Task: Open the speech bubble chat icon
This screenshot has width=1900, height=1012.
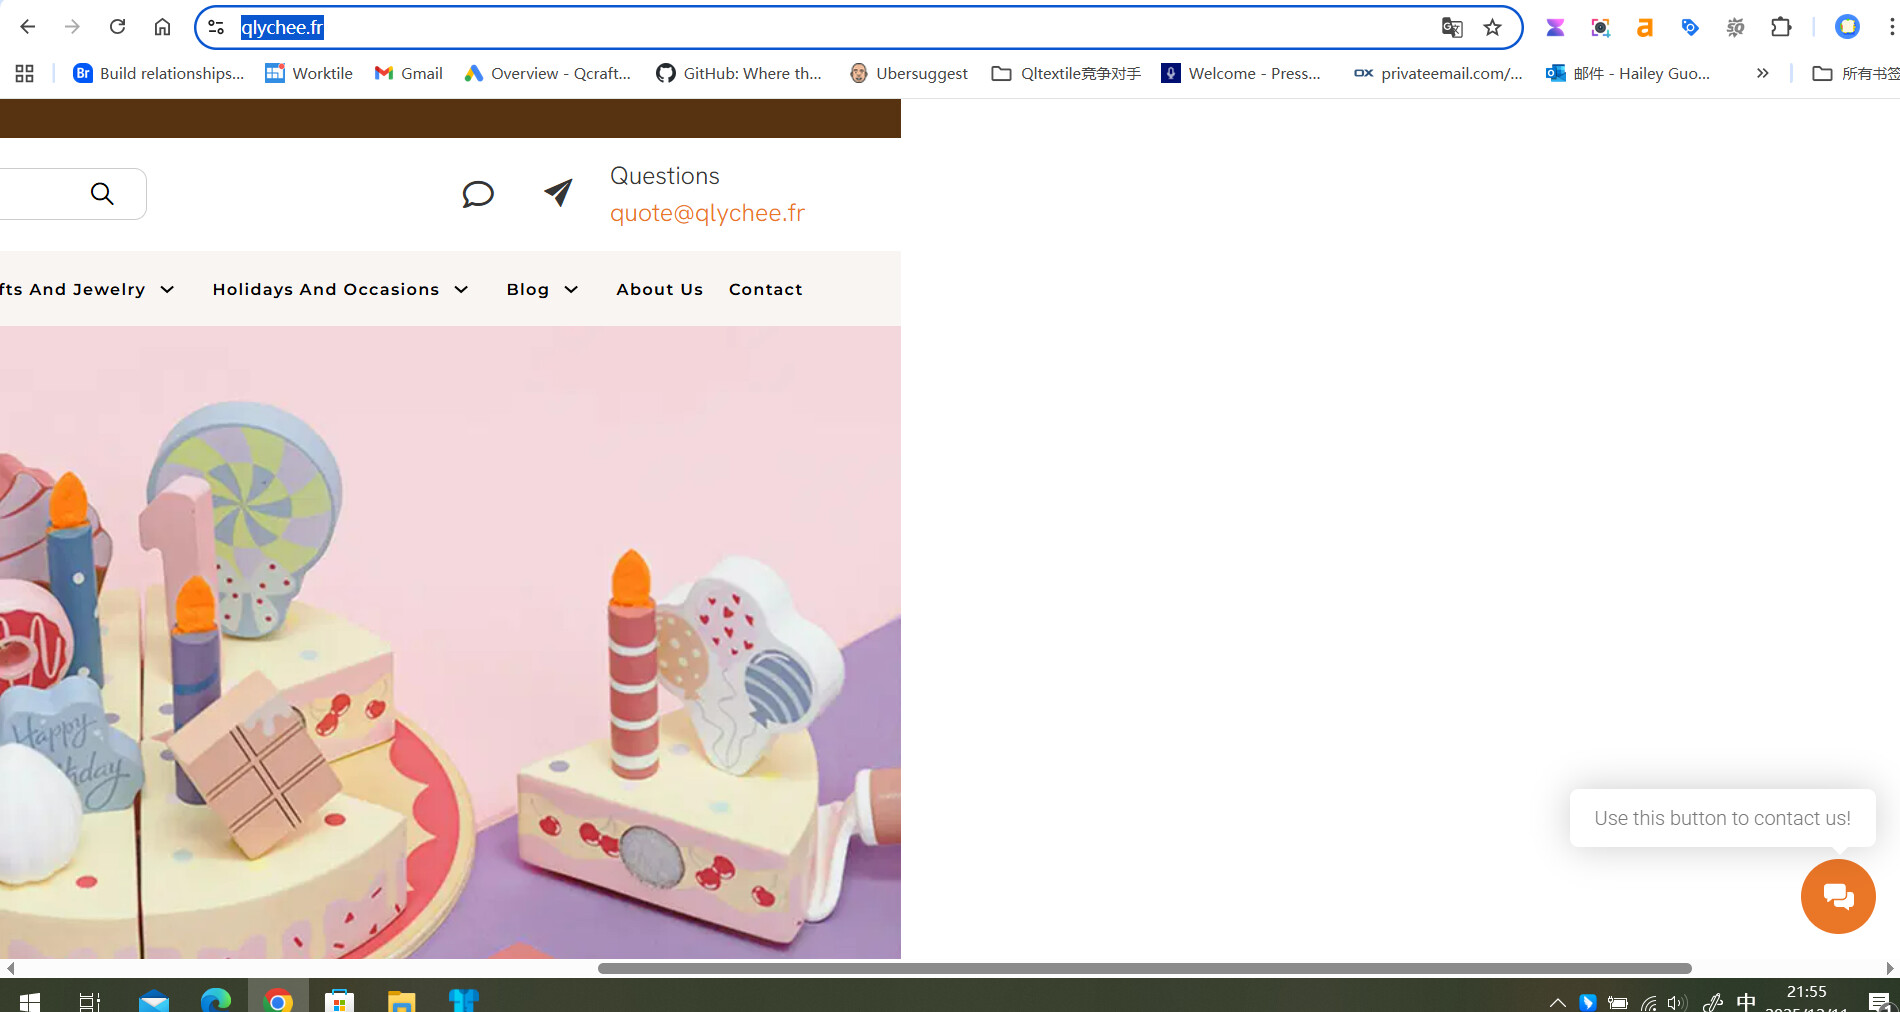Action: click(x=478, y=193)
